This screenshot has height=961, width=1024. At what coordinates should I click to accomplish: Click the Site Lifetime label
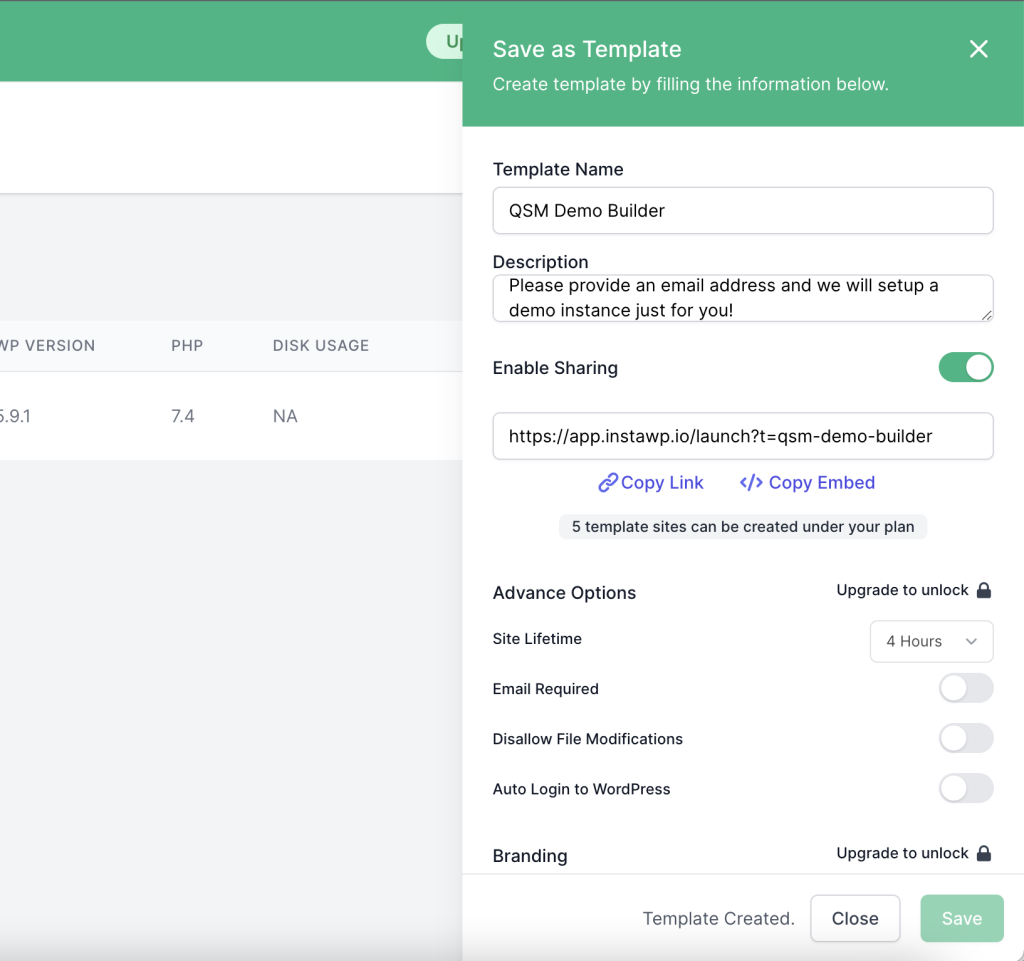(537, 638)
